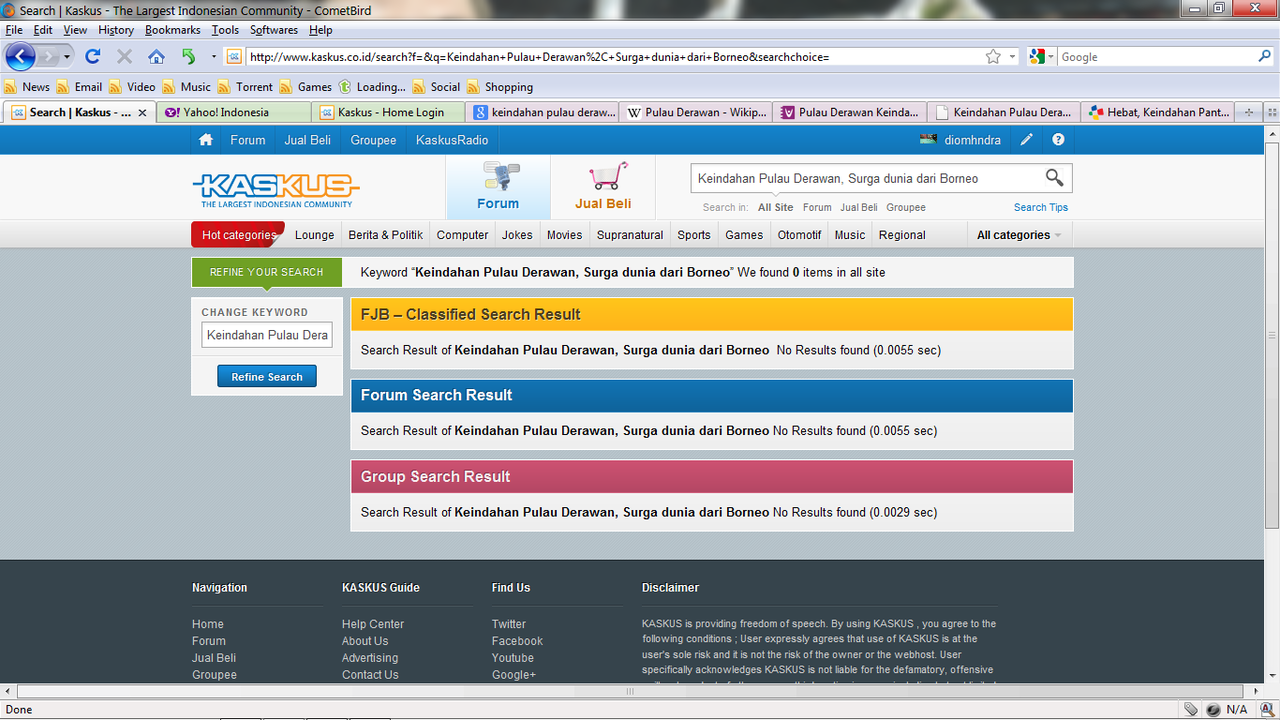
Task: Go back using the browser back arrow
Action: coord(20,56)
